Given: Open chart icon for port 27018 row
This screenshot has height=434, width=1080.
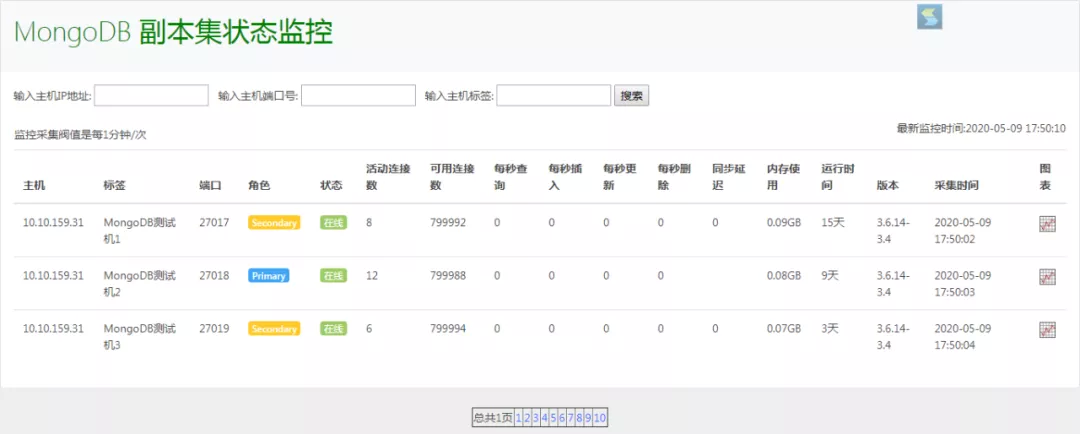Looking at the screenshot, I should click(1047, 276).
